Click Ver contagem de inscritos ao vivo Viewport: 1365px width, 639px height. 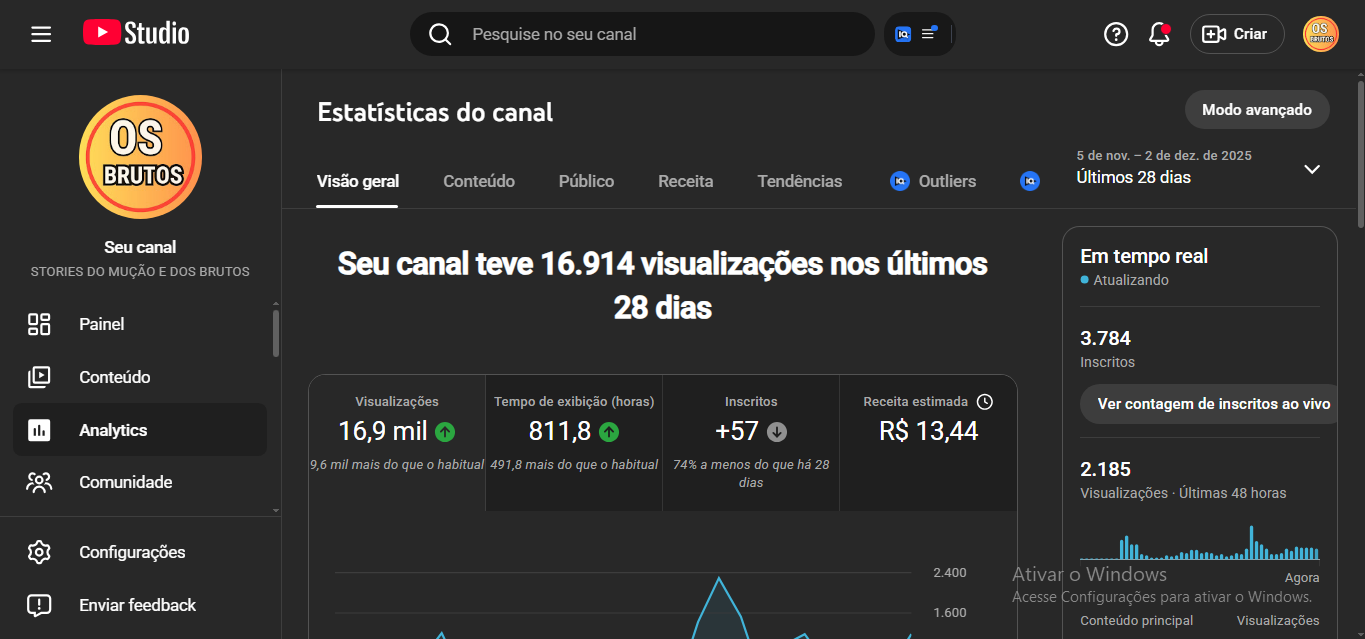click(x=1209, y=404)
